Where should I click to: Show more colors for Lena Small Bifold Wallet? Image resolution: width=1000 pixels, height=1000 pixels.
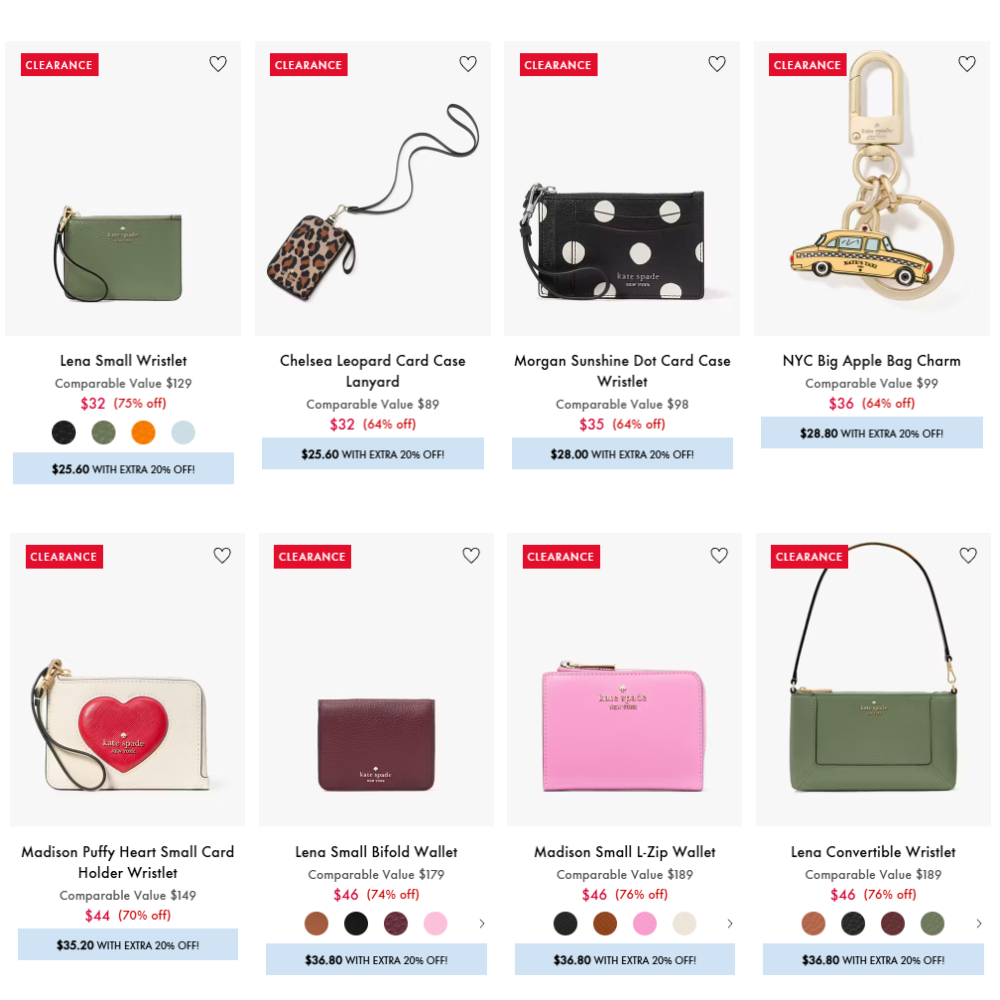(482, 923)
